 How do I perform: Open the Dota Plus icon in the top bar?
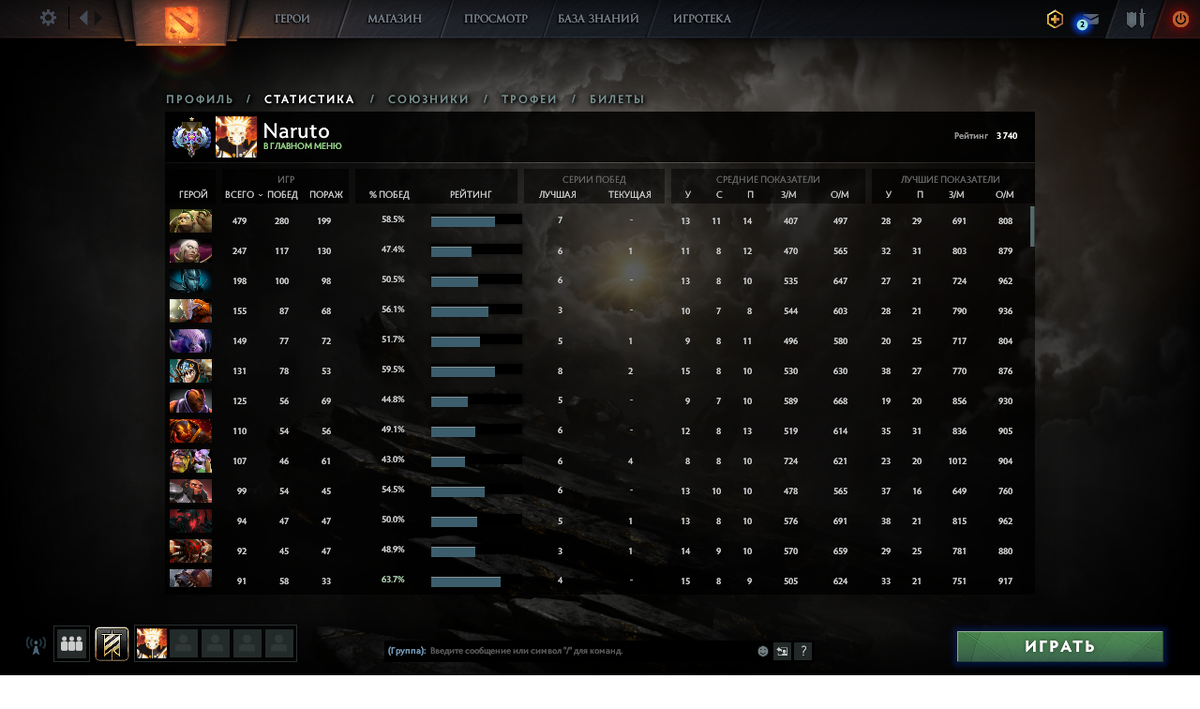coord(1054,18)
